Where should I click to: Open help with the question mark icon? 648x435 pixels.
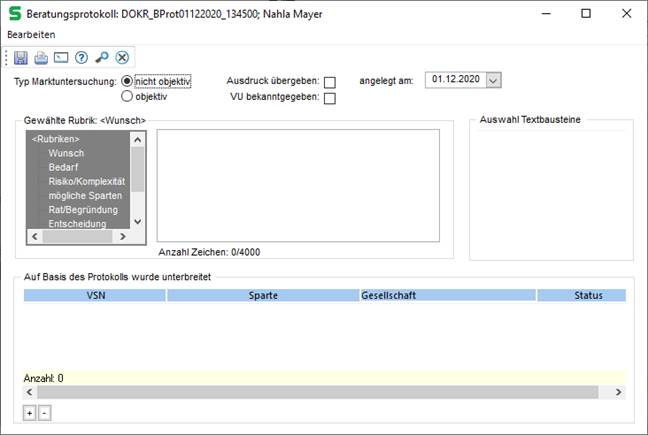click(81, 58)
